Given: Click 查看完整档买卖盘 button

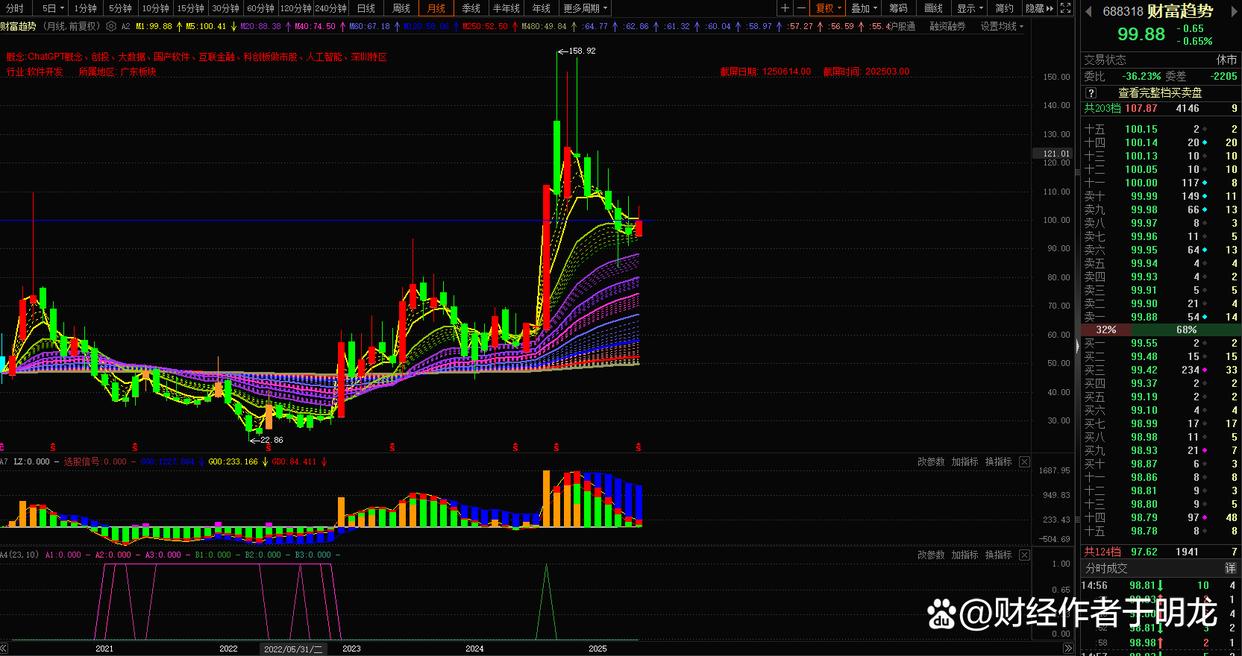Looking at the screenshot, I should [x=1160, y=93].
